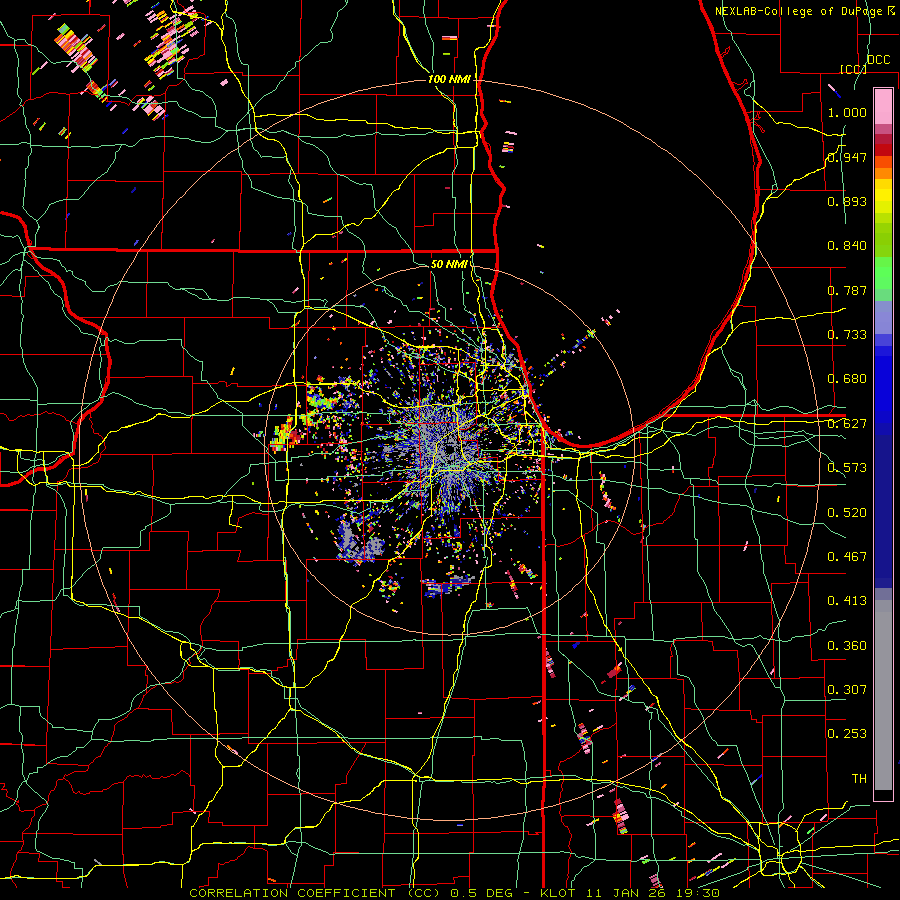This screenshot has width=900, height=900.
Task: Pick the gray color band beside 0.307
Action: point(883,695)
